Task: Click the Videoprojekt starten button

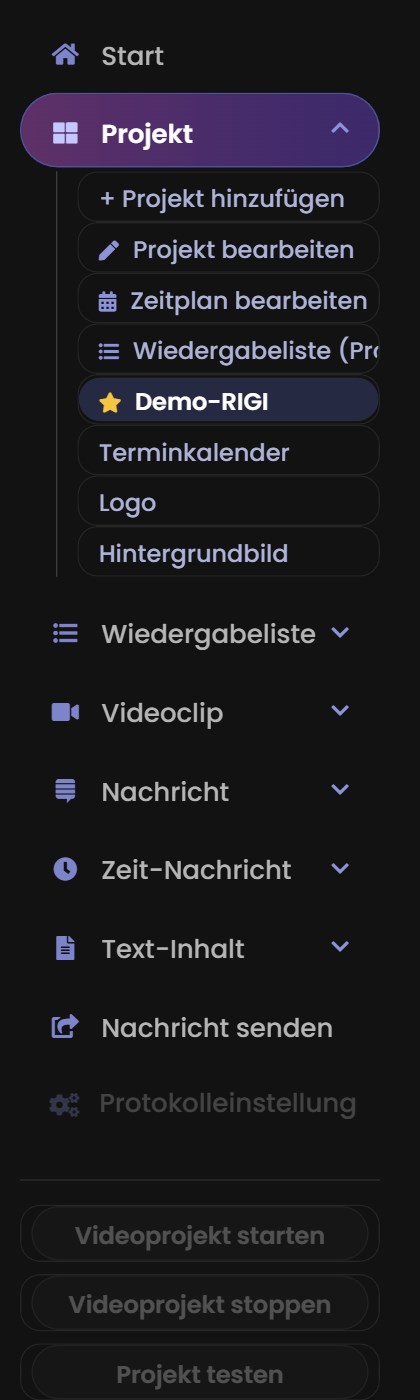Action: point(200,1234)
